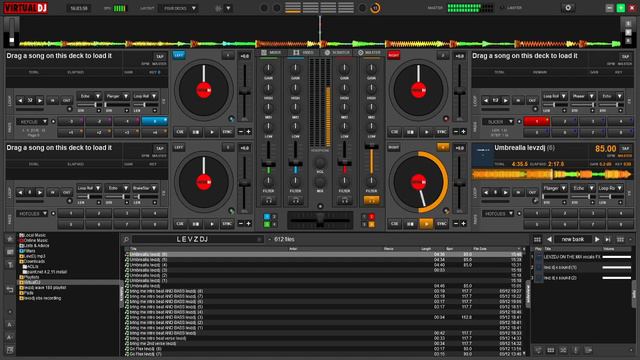Click the pause-stutter button on upper-left deck

pos(196,132)
